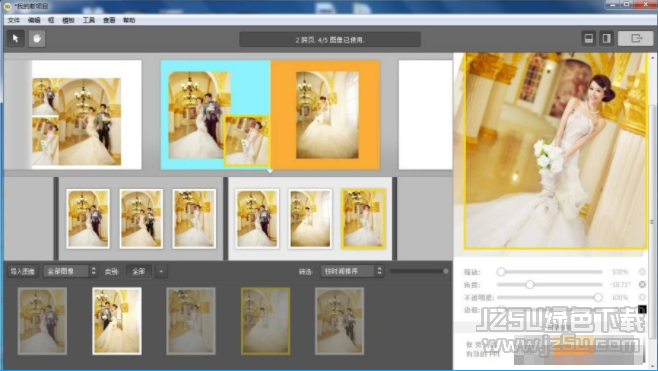This screenshot has height=371, width=658.
Task: Open the 全部 category selector
Action: click(139, 271)
